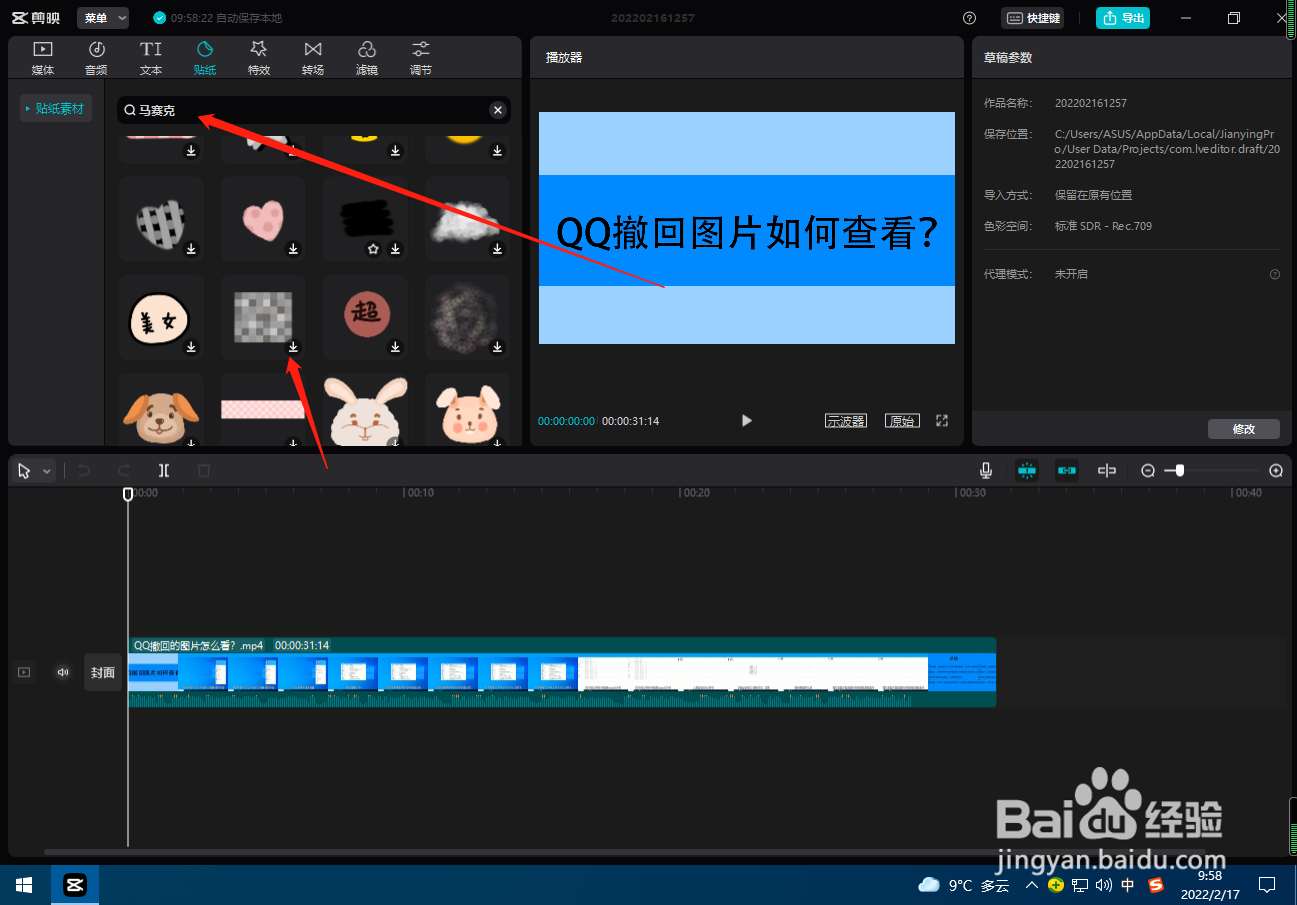
Task: Switch to the 转场 transitions tab
Action: pos(313,58)
